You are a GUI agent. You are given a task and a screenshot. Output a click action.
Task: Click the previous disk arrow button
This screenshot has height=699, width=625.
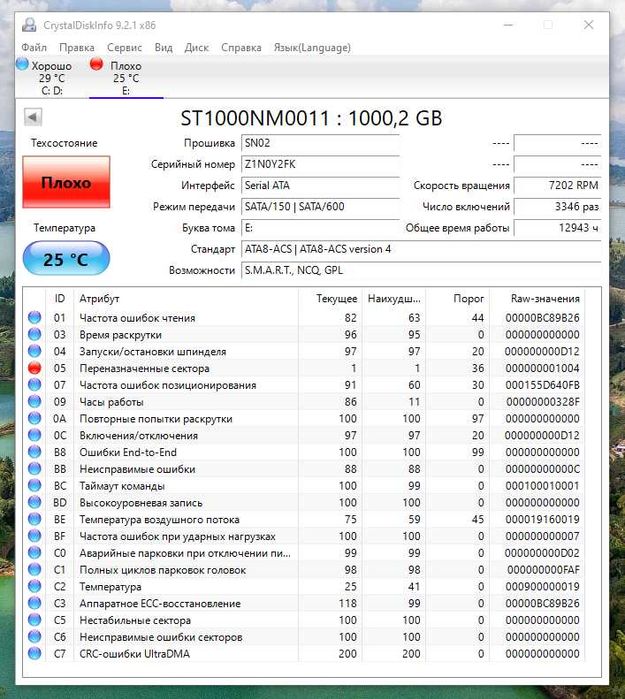pos(33,117)
